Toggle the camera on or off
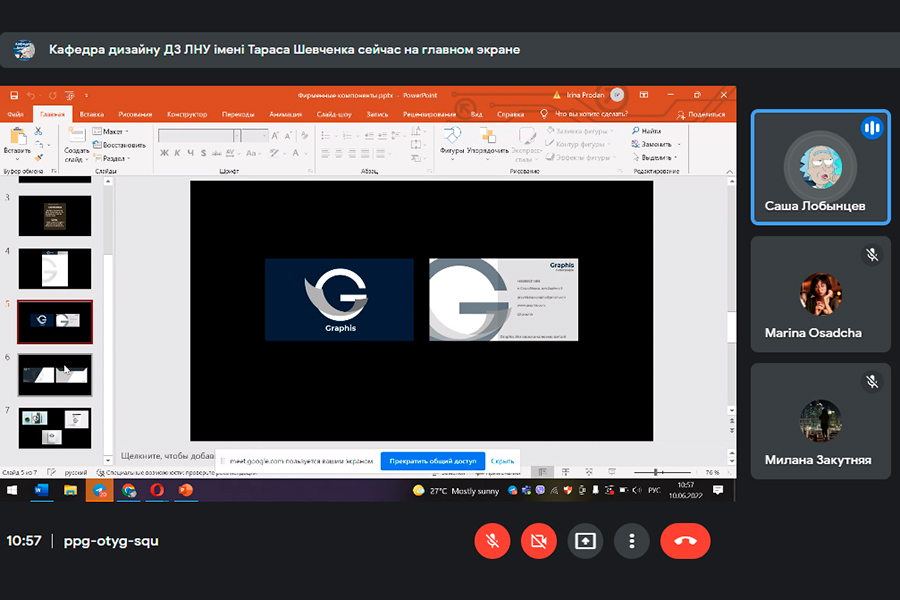900x600 pixels. pyautogui.click(x=538, y=541)
